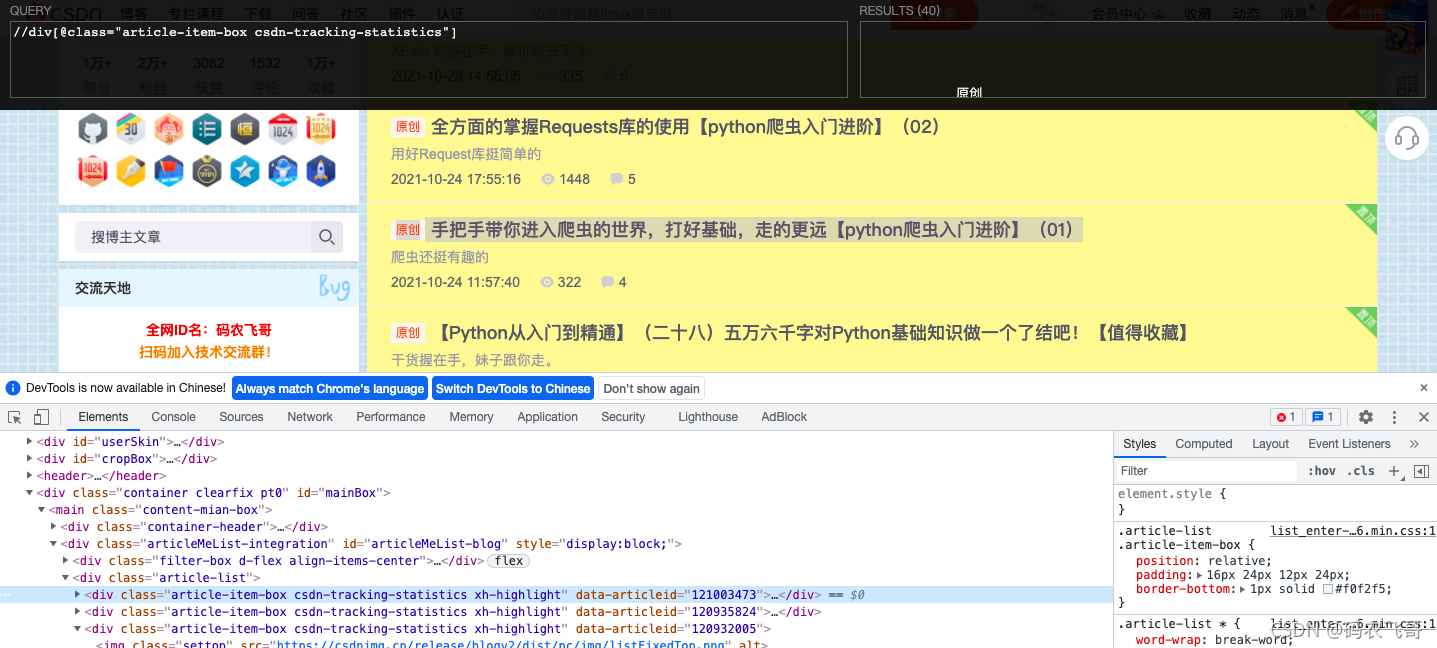Collapse the content-mian-box main node
Screen dimensions: 1437x648
pyautogui.click(x=42, y=510)
